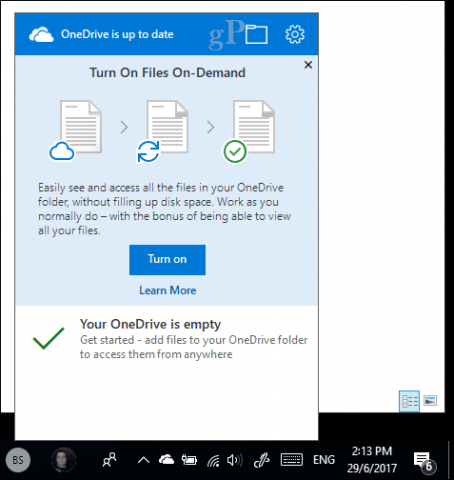Click the green checkmark beside empty message
This screenshot has height=480, width=454.
click(48, 338)
